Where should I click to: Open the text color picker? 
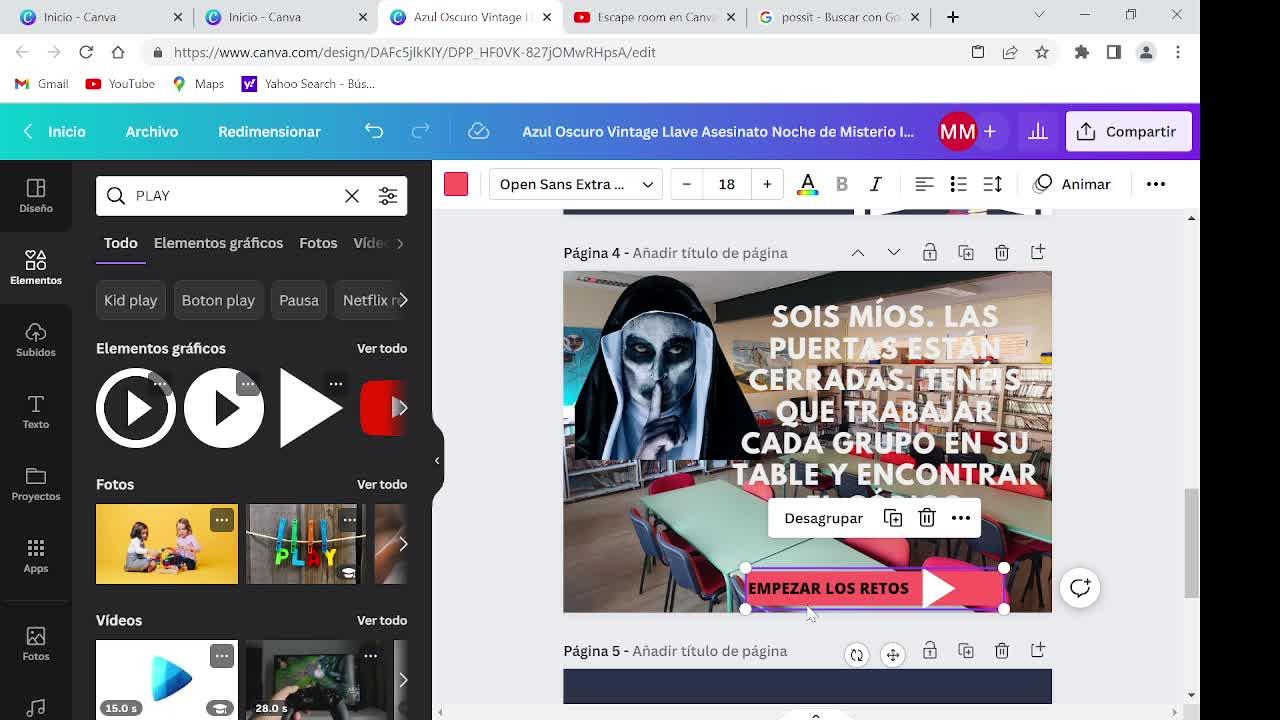(807, 184)
